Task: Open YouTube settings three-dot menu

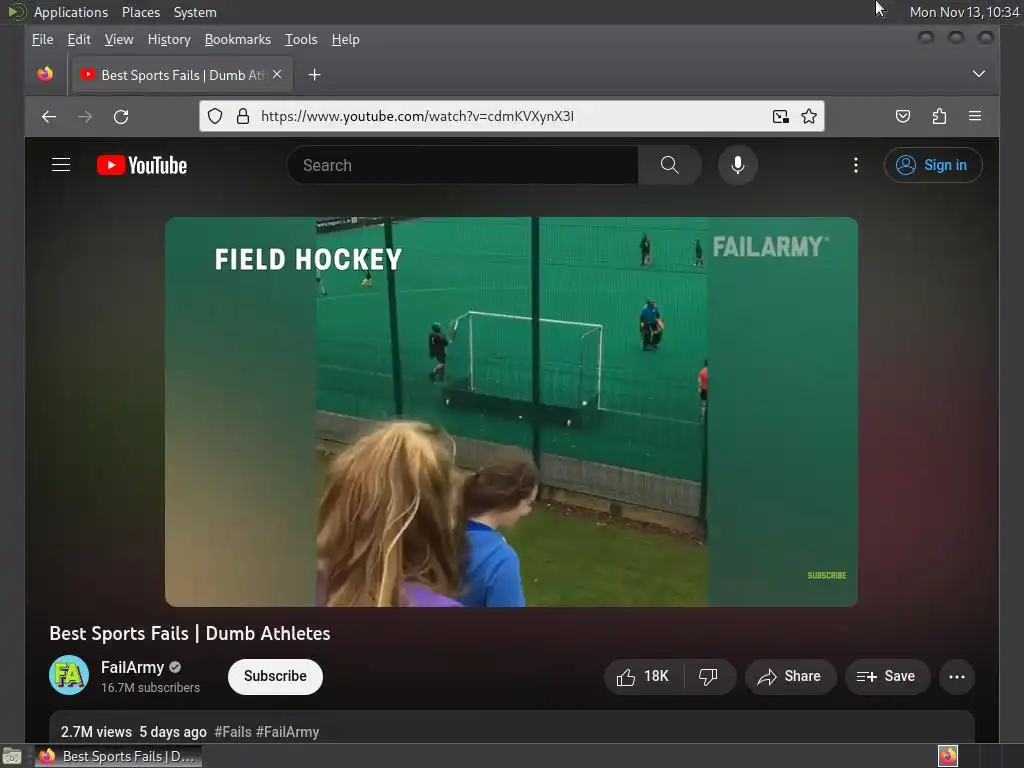Action: point(856,165)
